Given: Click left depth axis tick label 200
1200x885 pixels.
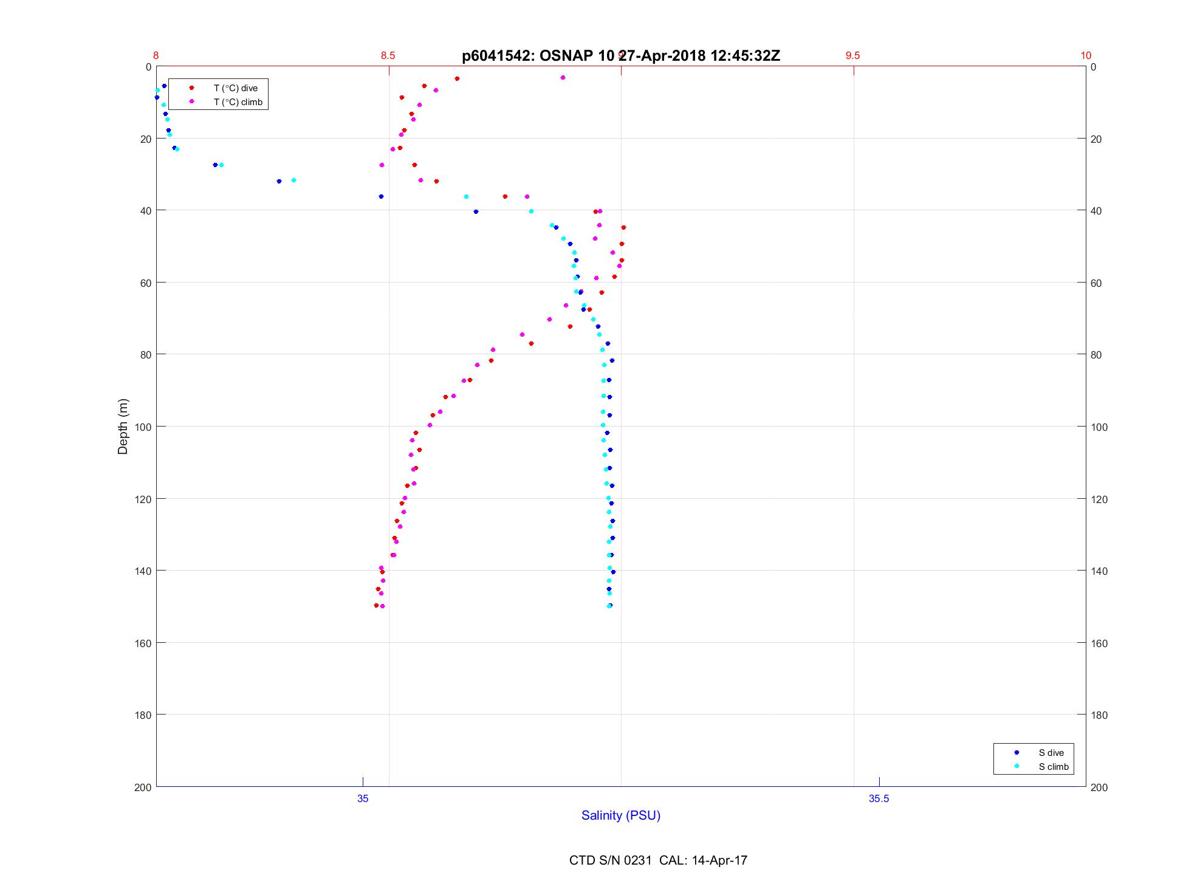Looking at the screenshot, I should click(141, 787).
